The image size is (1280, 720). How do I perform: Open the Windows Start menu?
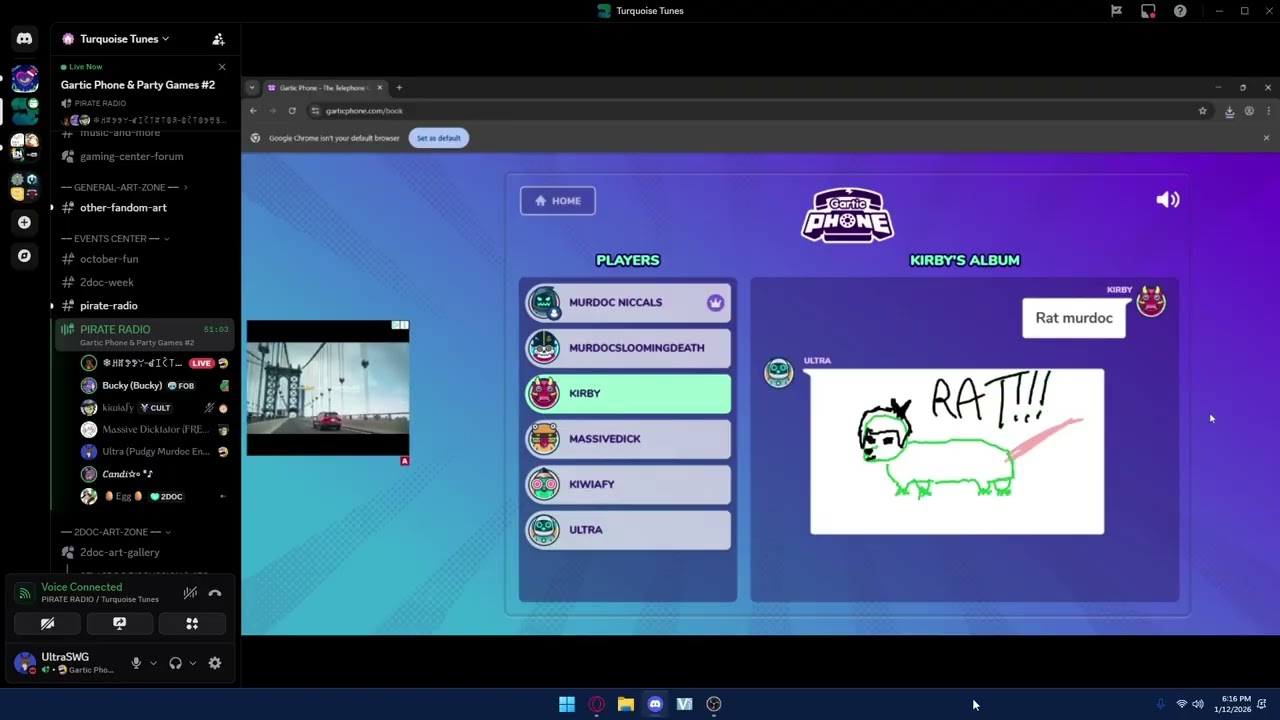567,704
